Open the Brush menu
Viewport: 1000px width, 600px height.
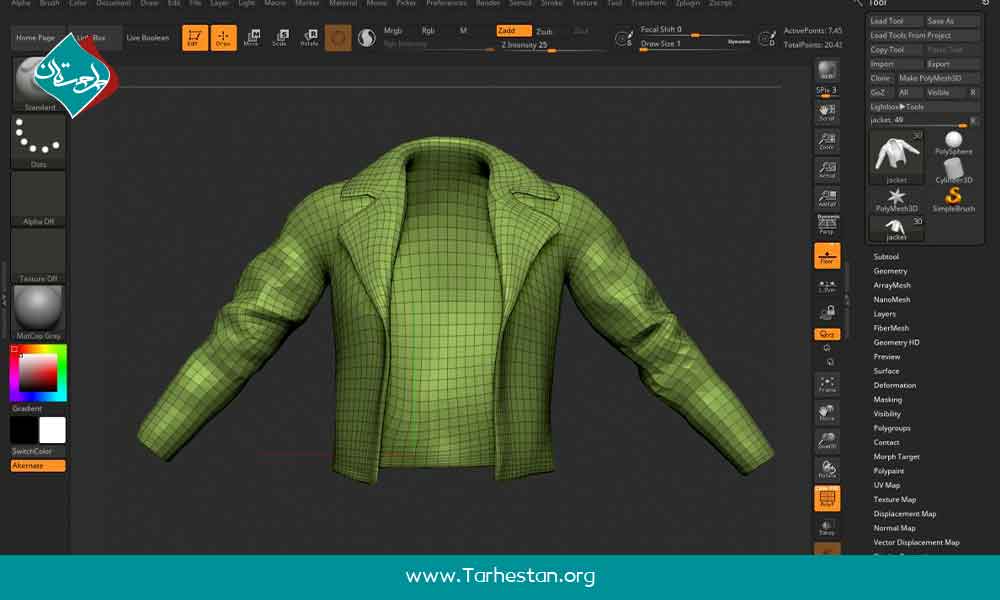click(x=49, y=3)
